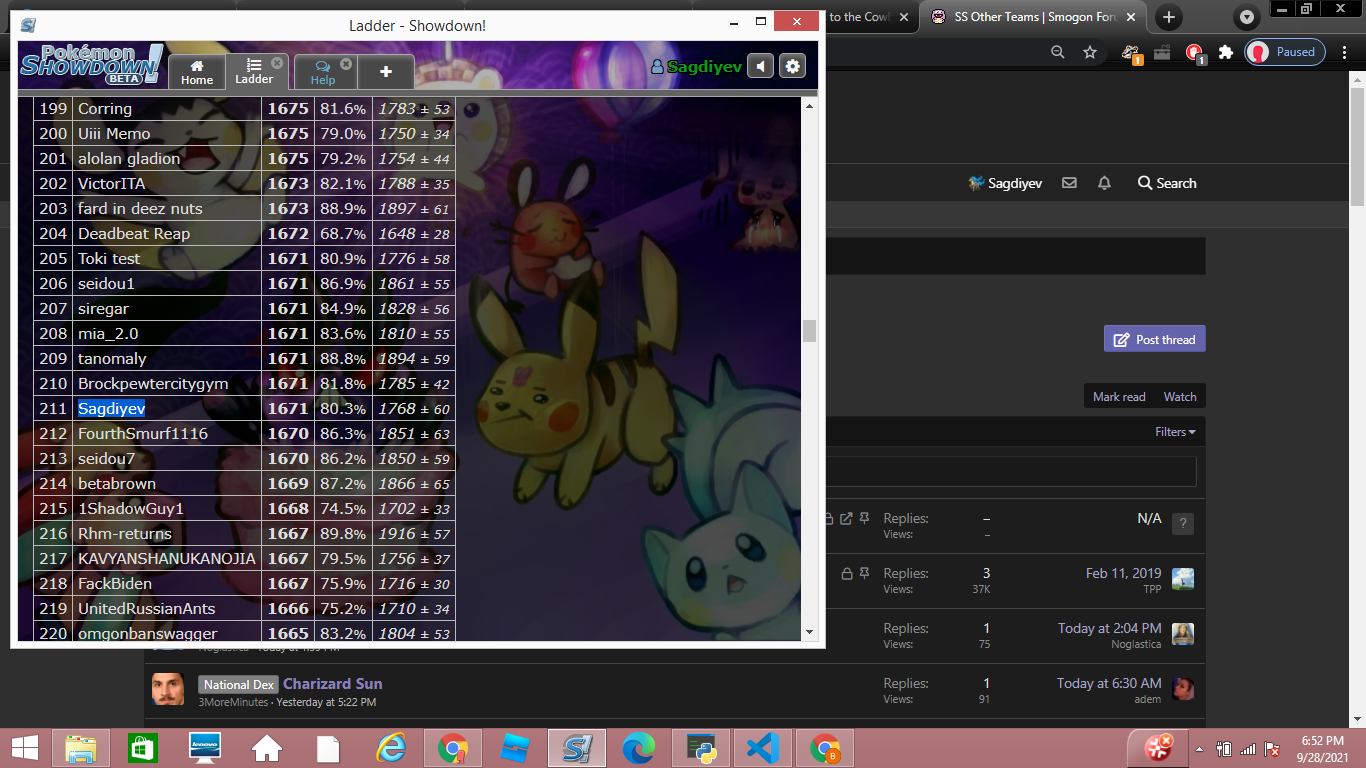This screenshot has width=1366, height=768.
Task: Close the Cowl browser tab
Action: pyautogui.click(x=904, y=17)
